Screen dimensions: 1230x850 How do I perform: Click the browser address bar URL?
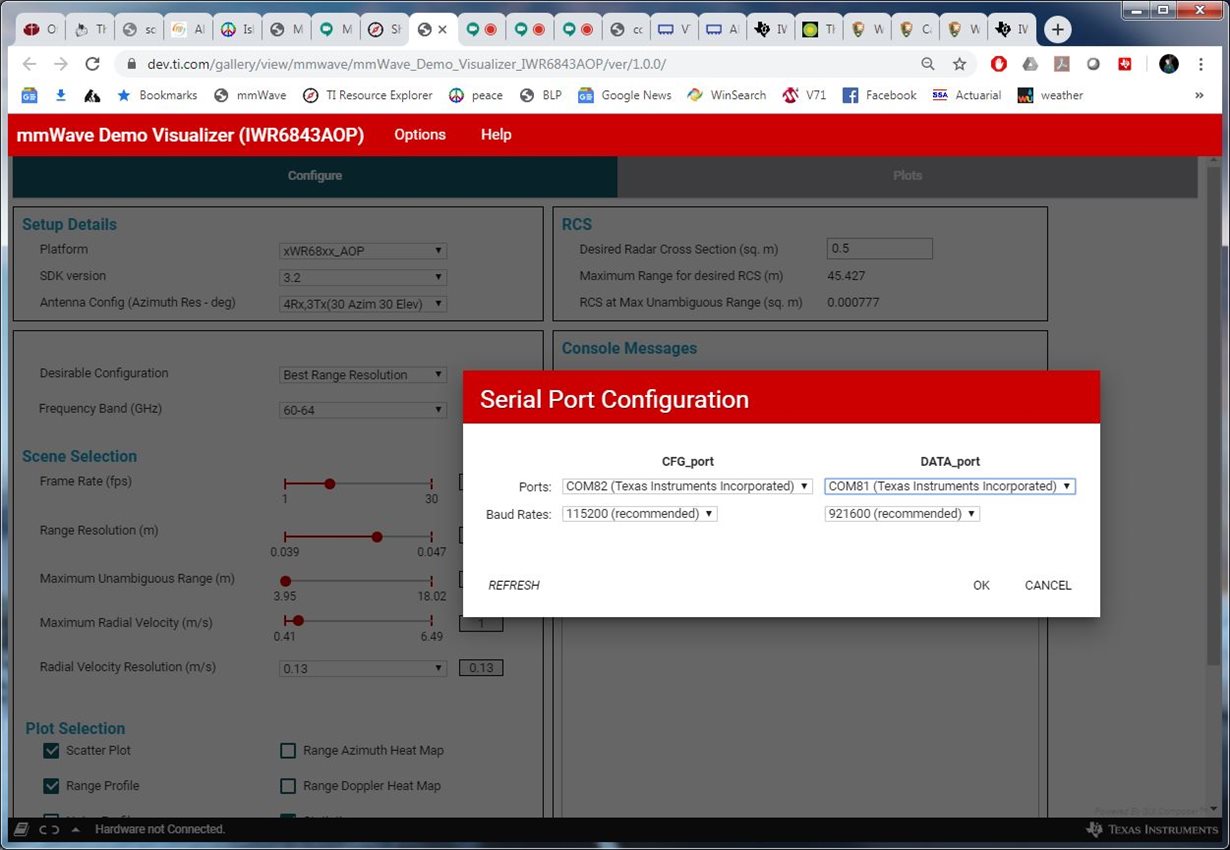406,64
